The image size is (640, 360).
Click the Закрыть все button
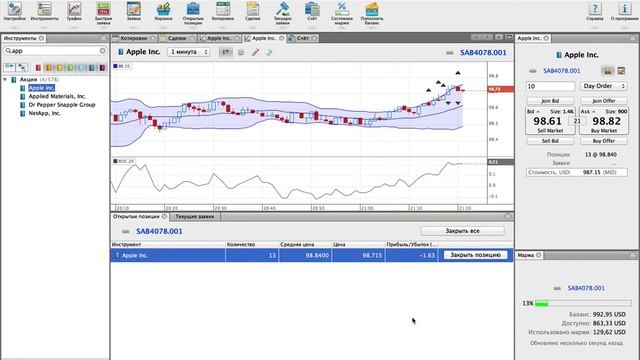click(462, 231)
